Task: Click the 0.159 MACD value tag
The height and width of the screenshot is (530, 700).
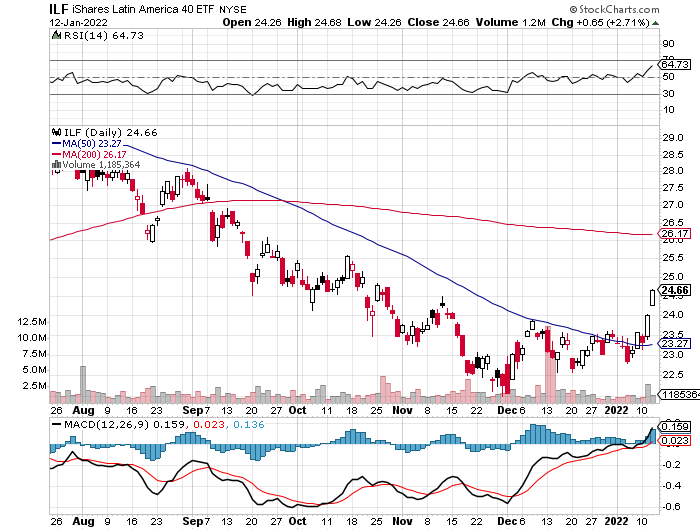Action: pos(675,426)
